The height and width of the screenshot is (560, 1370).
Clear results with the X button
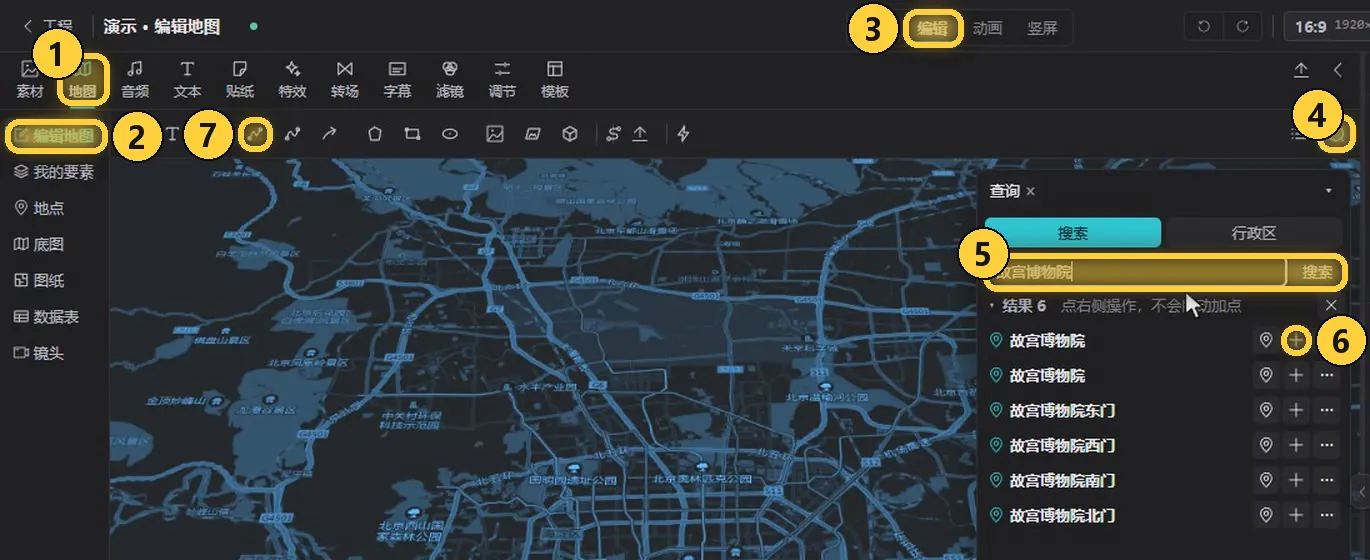tap(1331, 305)
